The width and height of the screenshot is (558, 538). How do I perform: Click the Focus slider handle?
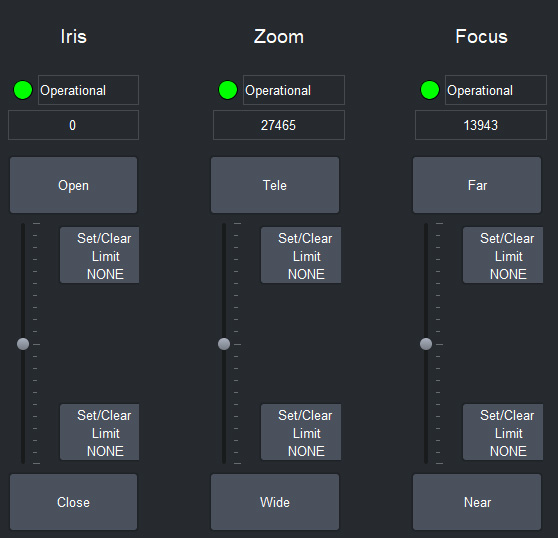(x=426, y=344)
